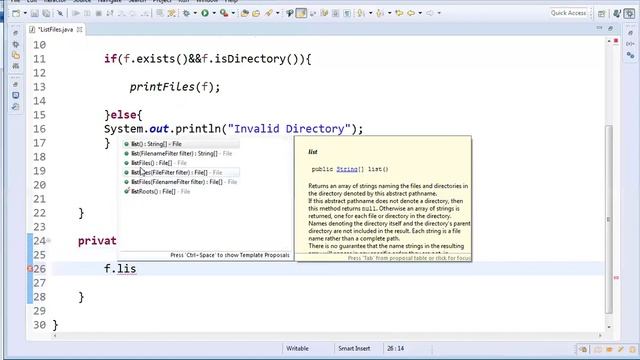Switch to the Debug perspective icon
Image resolution: width=640 pixels, height=360 pixels.
630,13
